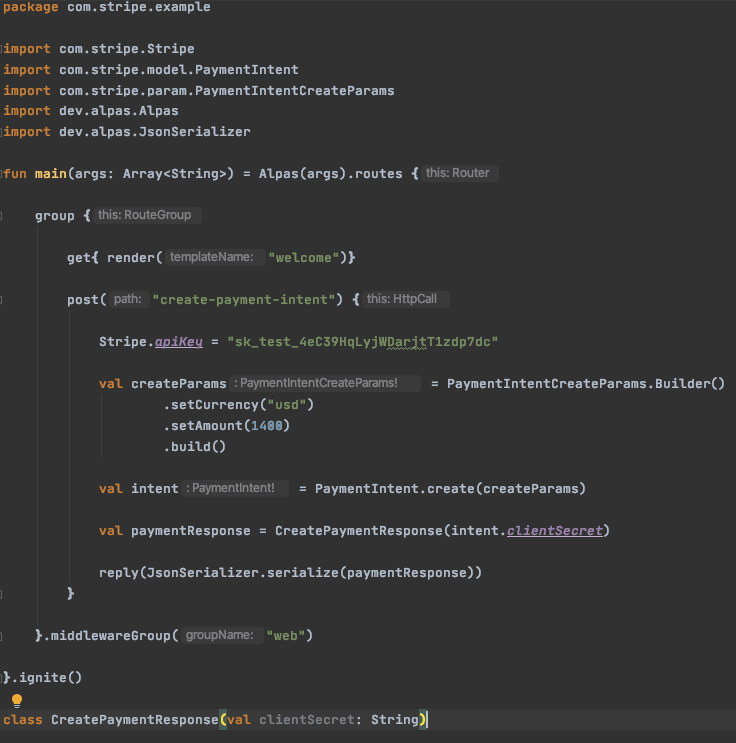Click JsonSerializer.serialize in the reply line
Viewport: 736px width, 743px height.
pyautogui.click(x=242, y=572)
